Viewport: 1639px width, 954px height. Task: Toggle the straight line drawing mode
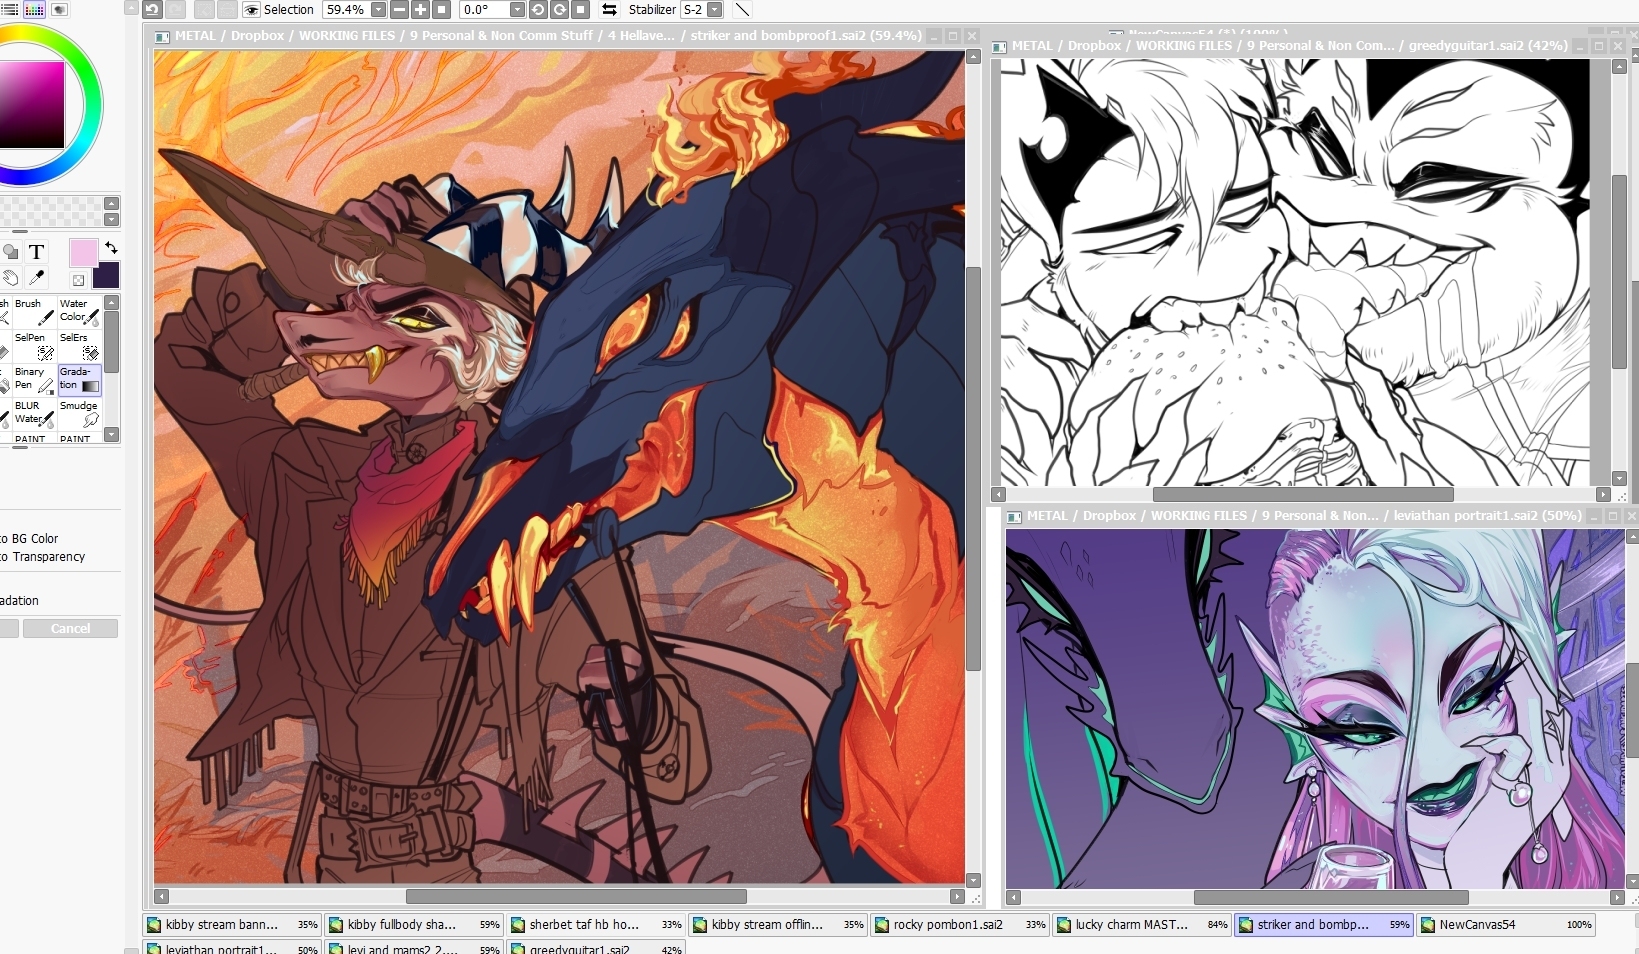742,10
